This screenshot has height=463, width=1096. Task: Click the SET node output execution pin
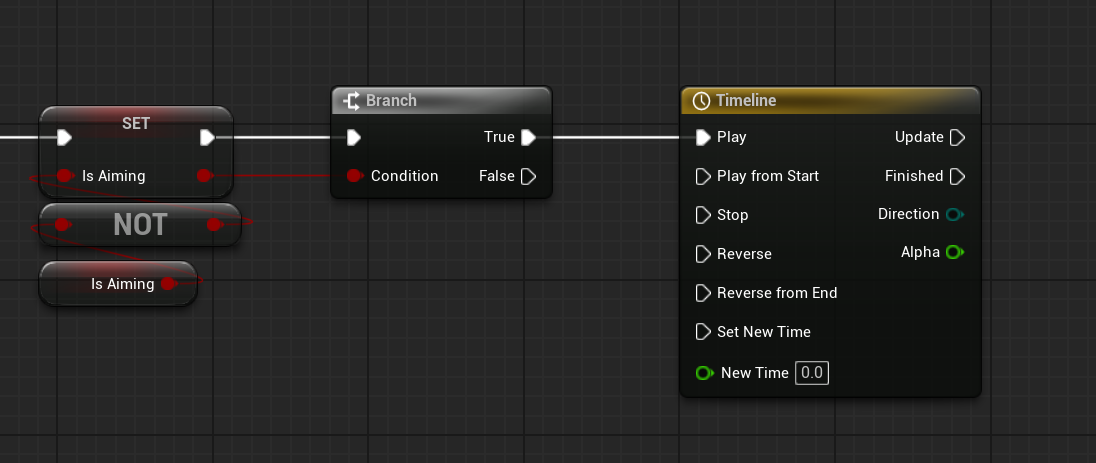coord(207,137)
